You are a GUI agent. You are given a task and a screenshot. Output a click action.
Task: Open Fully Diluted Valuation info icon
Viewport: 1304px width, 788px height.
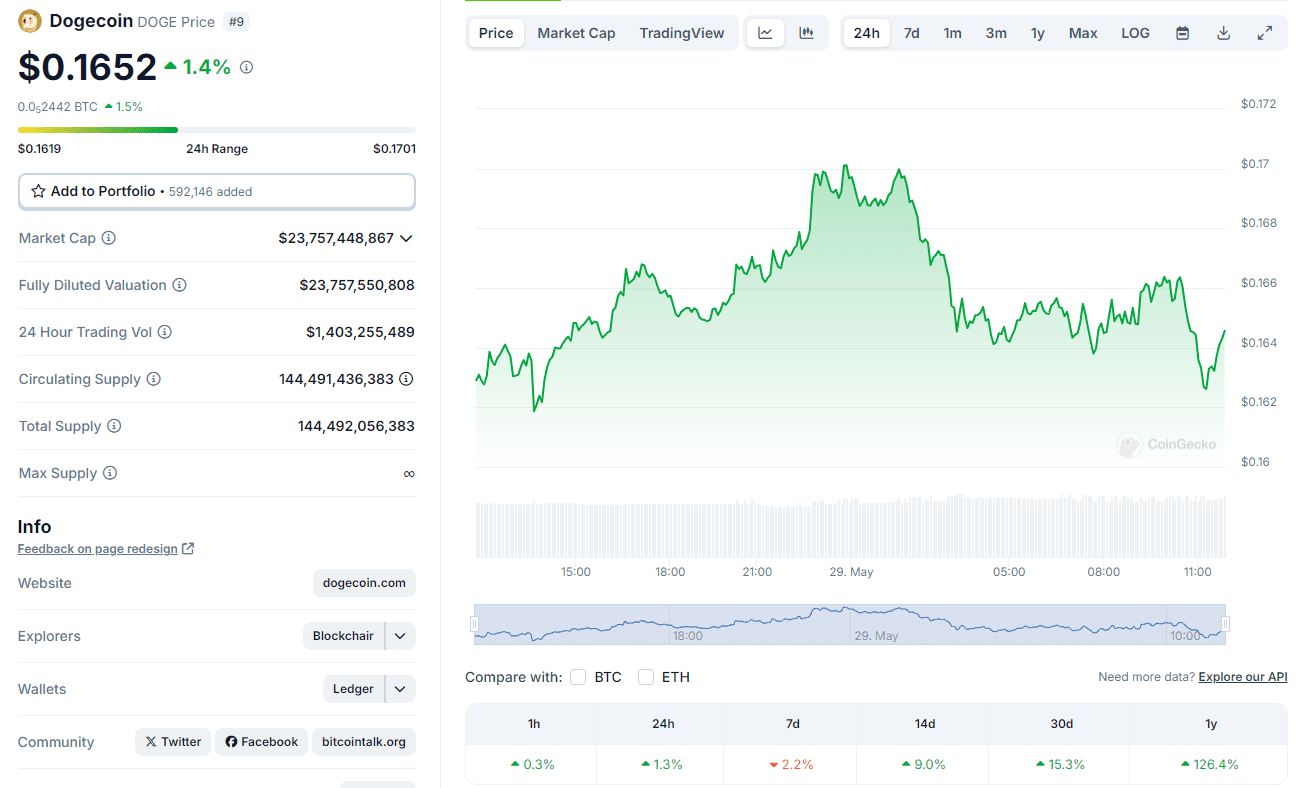pos(180,285)
